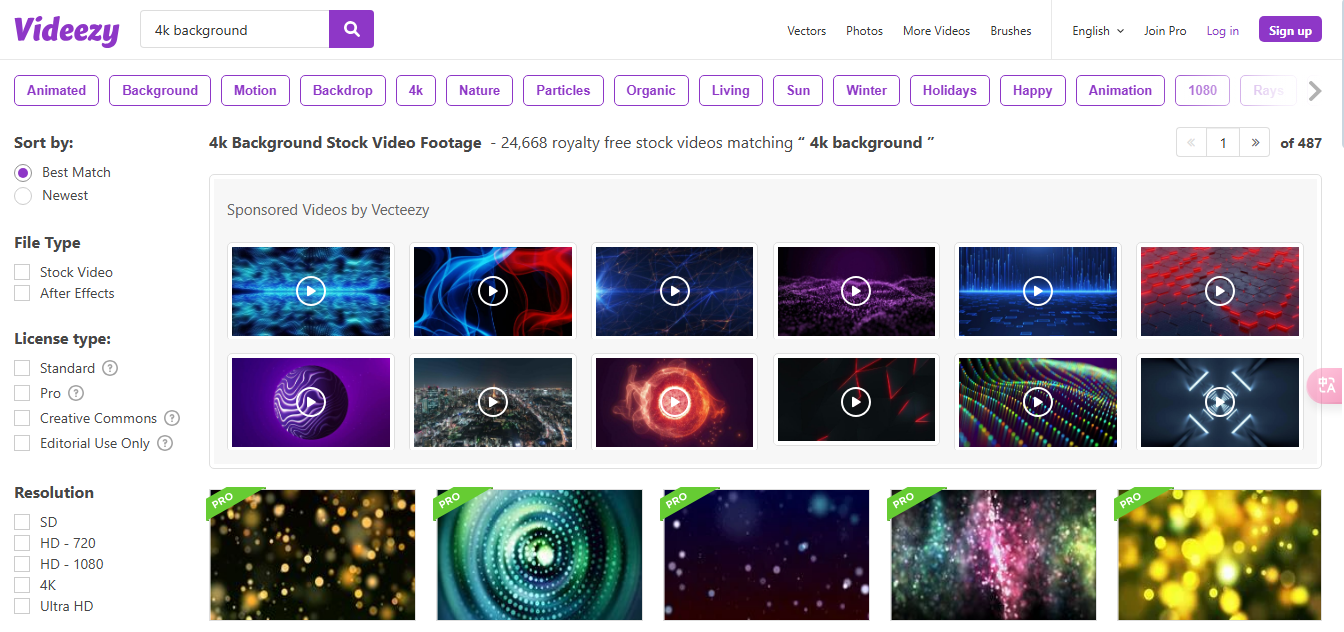Select the Animated tag
Image resolution: width=1344 pixels, height=632 pixels.
tap(56, 90)
